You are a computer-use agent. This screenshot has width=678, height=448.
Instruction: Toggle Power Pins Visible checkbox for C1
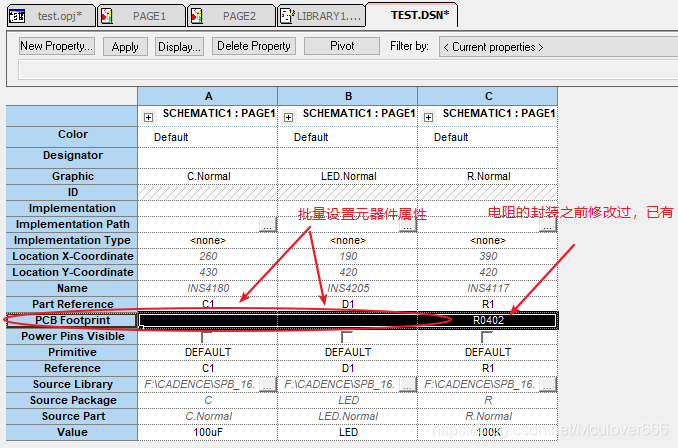pyautogui.click(x=207, y=337)
